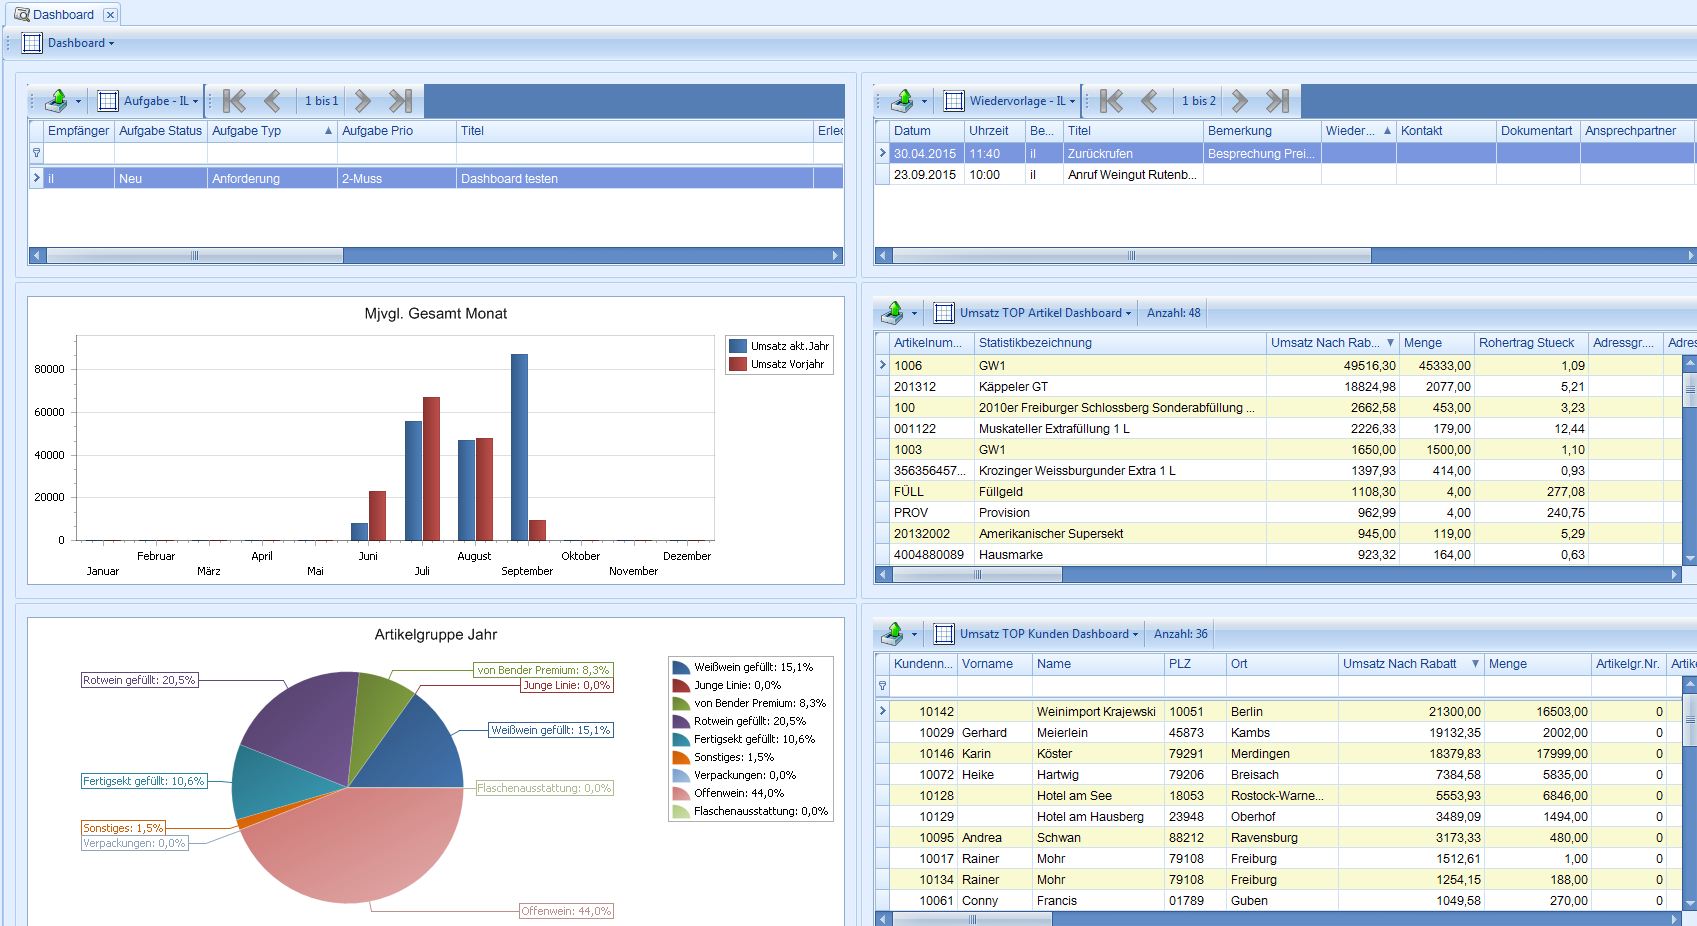Click grid icon beside Umsatz TOP Kunden Dashboard
1697x926 pixels.
(x=944, y=634)
